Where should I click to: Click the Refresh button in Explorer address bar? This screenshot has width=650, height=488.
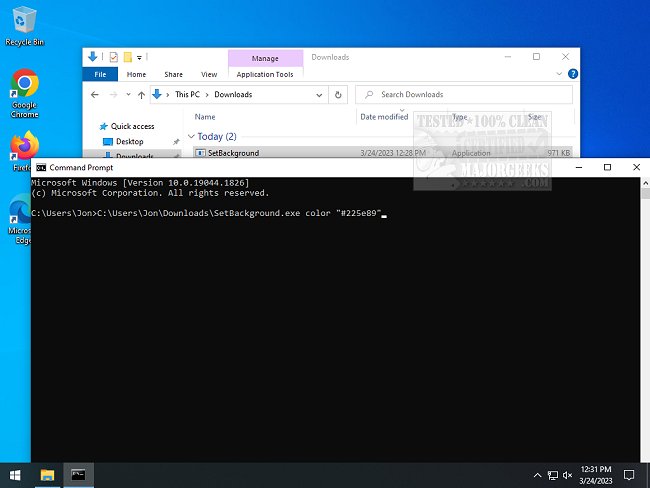pyautogui.click(x=338, y=95)
